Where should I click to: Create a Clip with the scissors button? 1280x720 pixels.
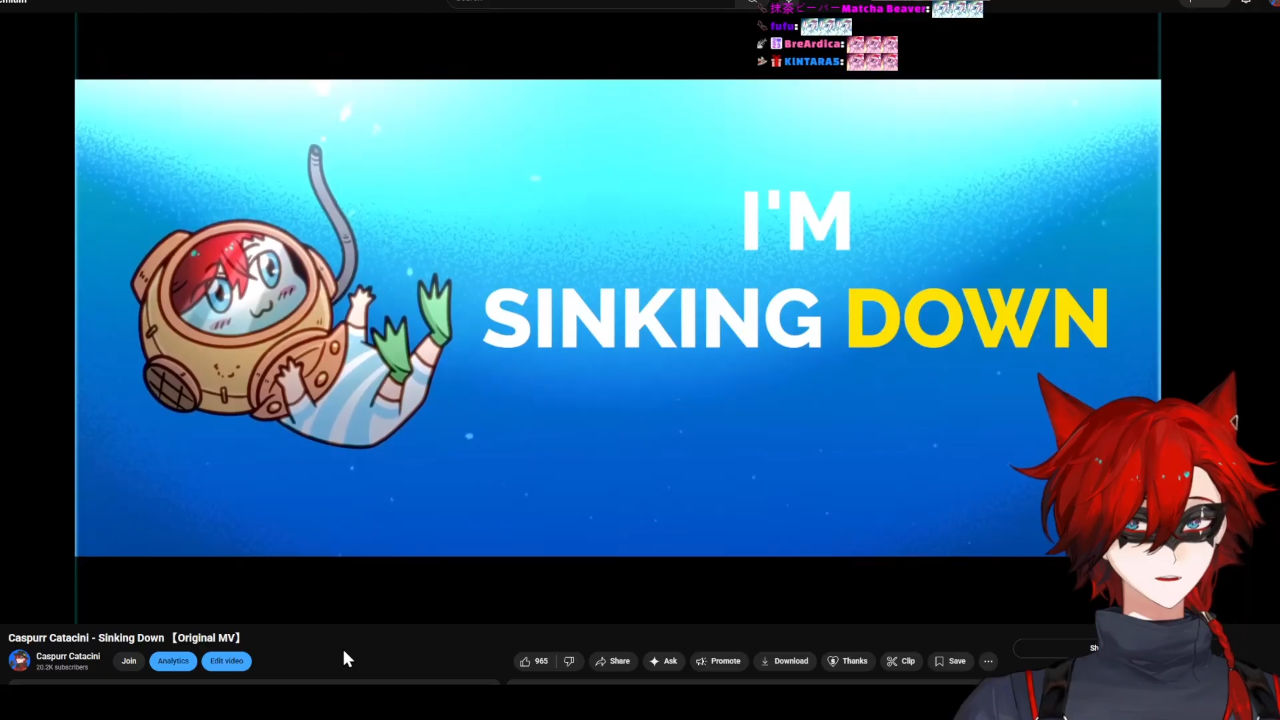point(900,661)
